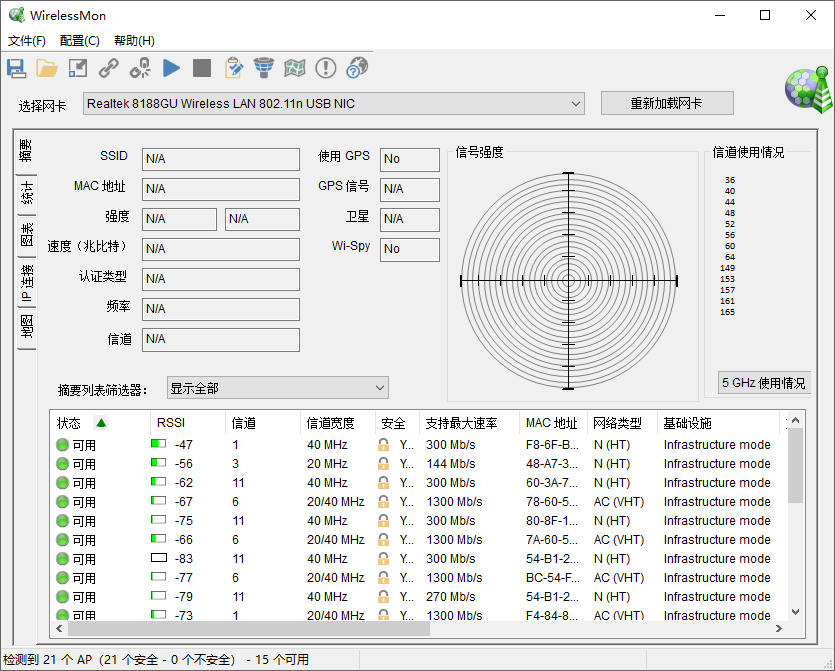Click the exclamation mark about icon
This screenshot has height=671, width=835.
pos(325,68)
